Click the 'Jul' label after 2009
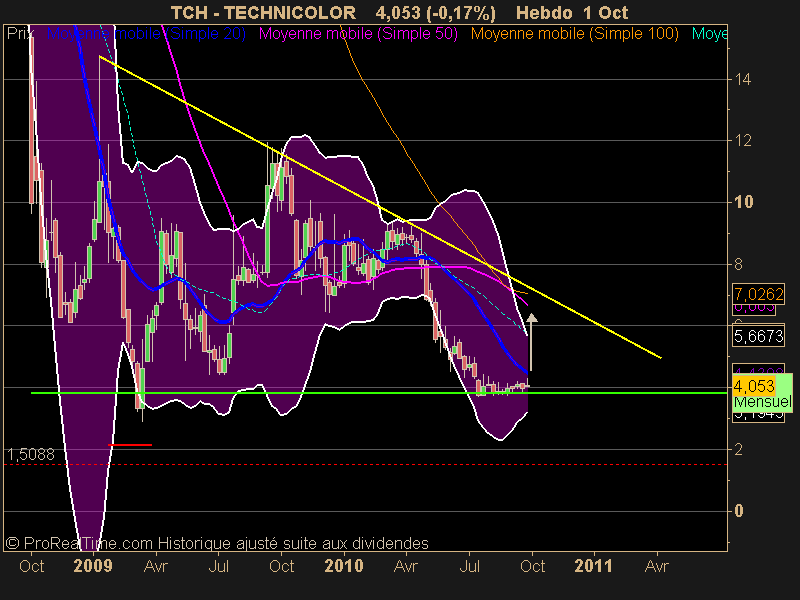 (219, 566)
